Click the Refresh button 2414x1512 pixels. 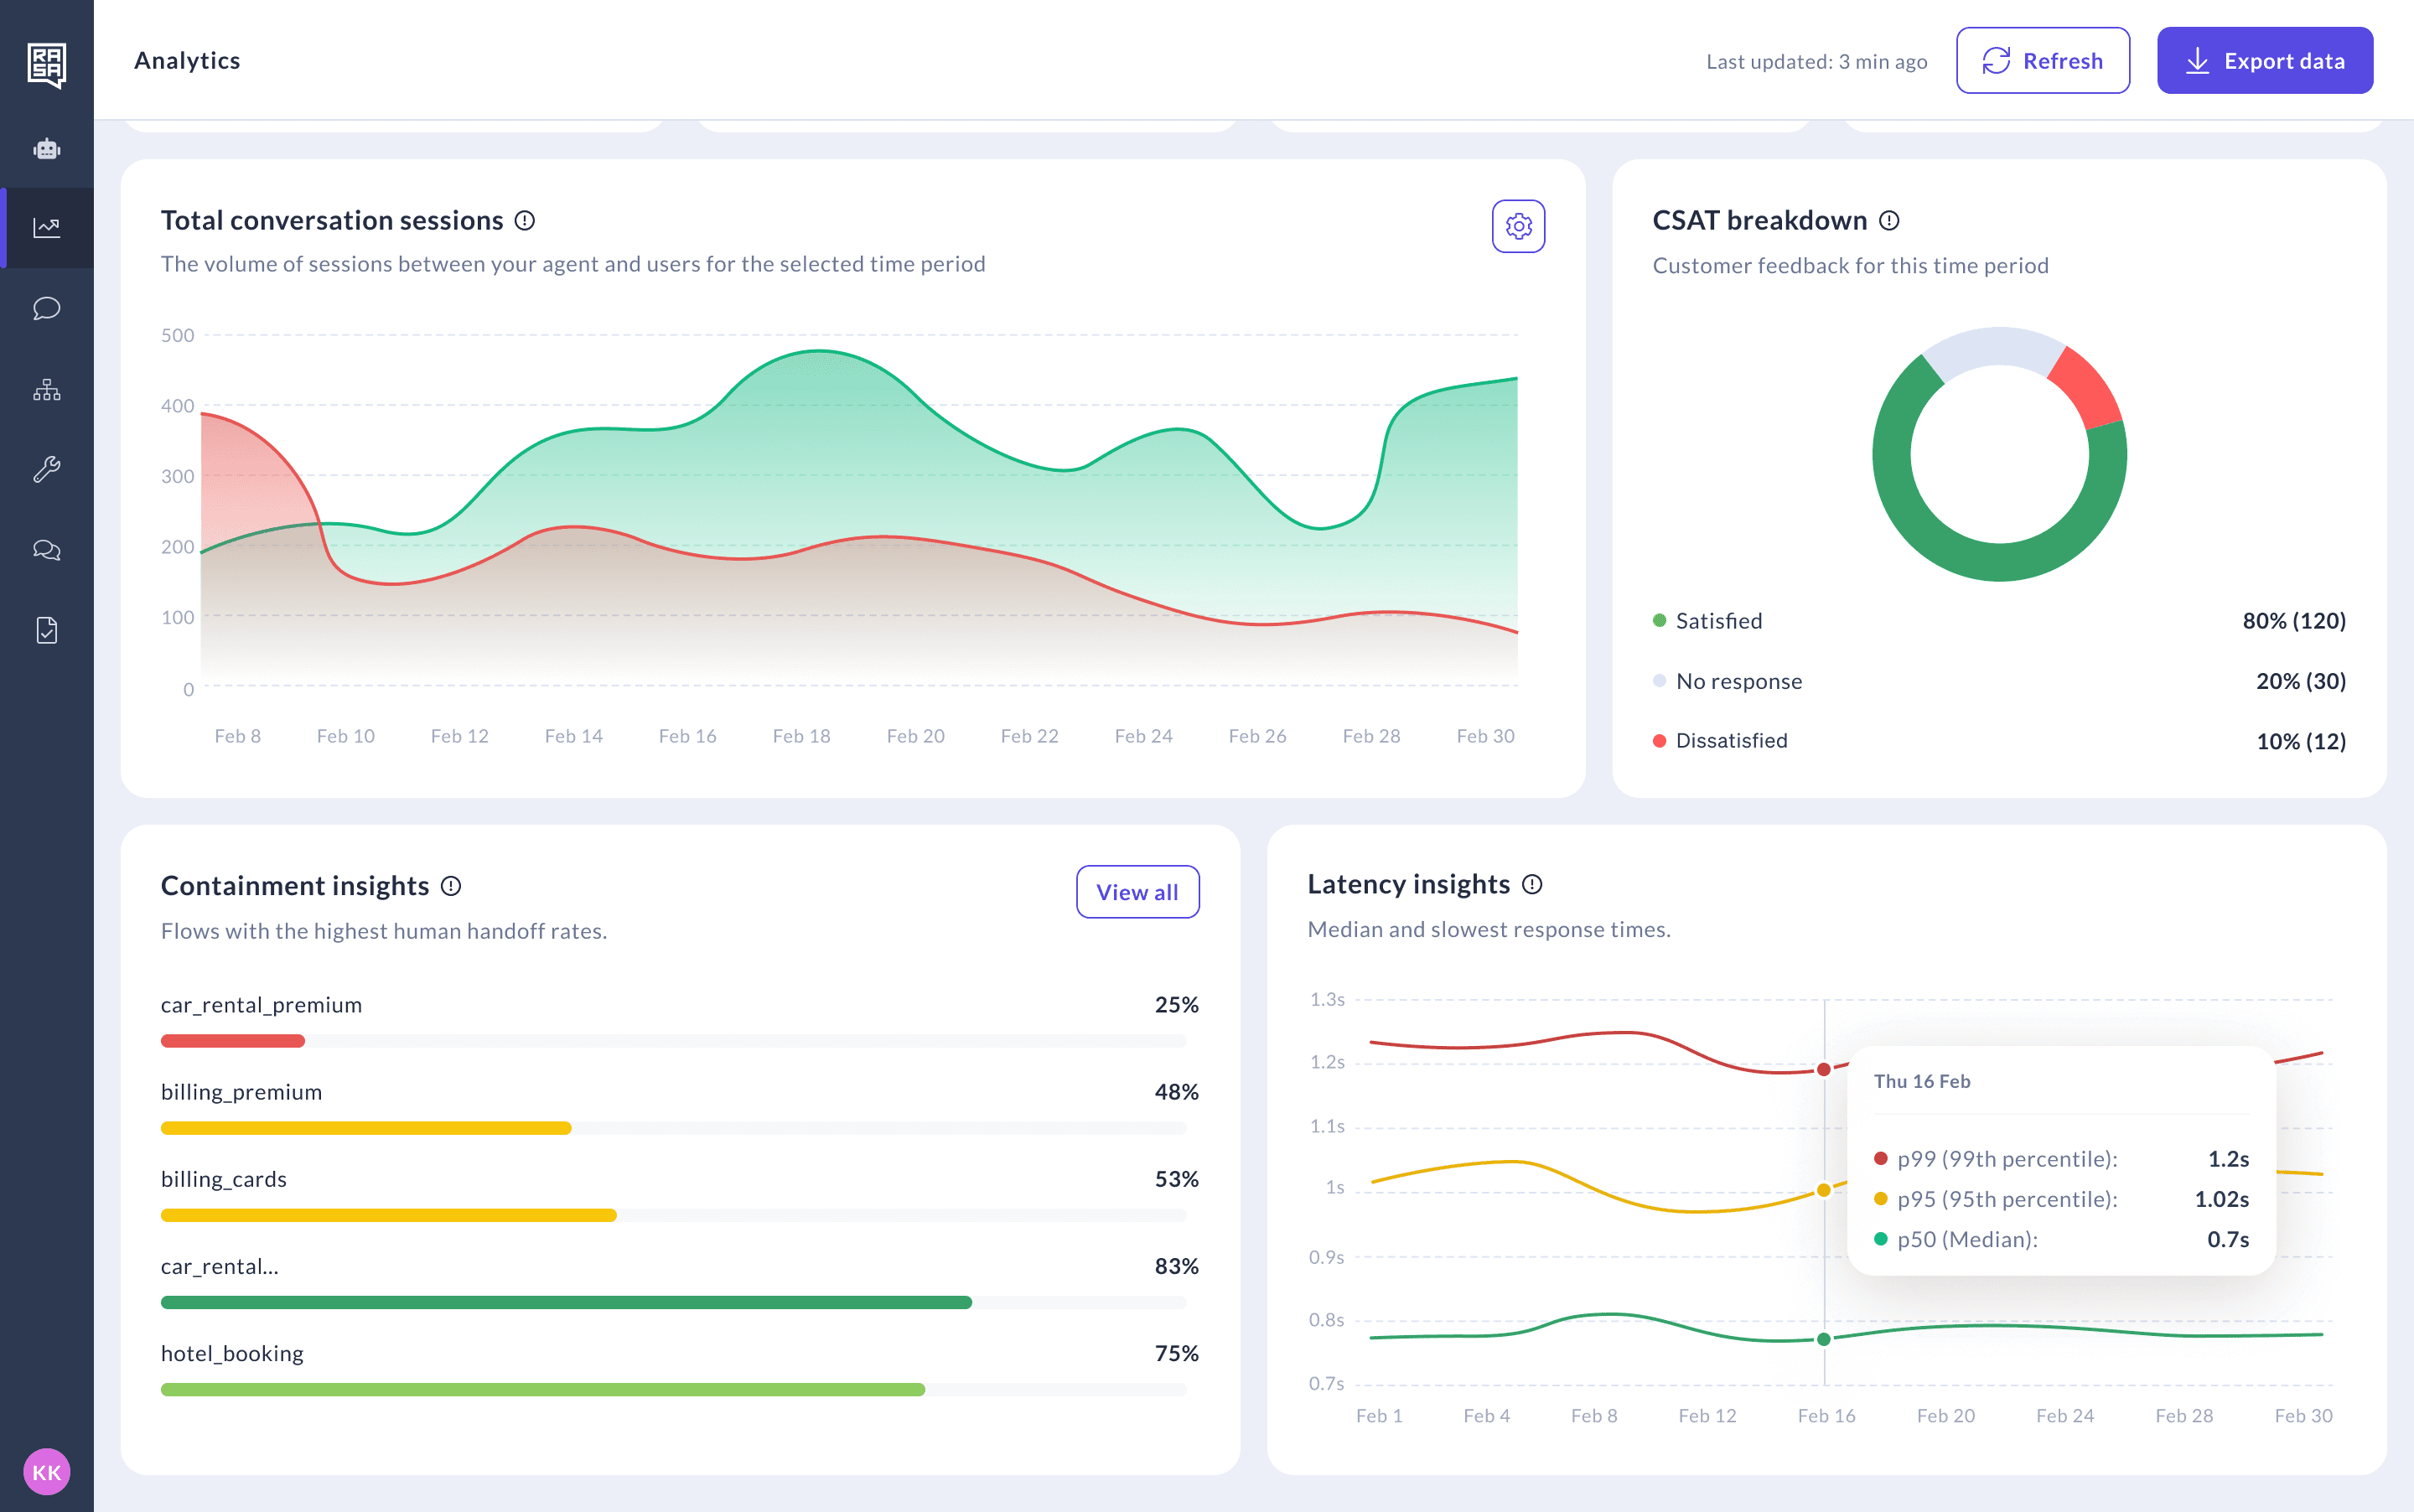(2042, 61)
